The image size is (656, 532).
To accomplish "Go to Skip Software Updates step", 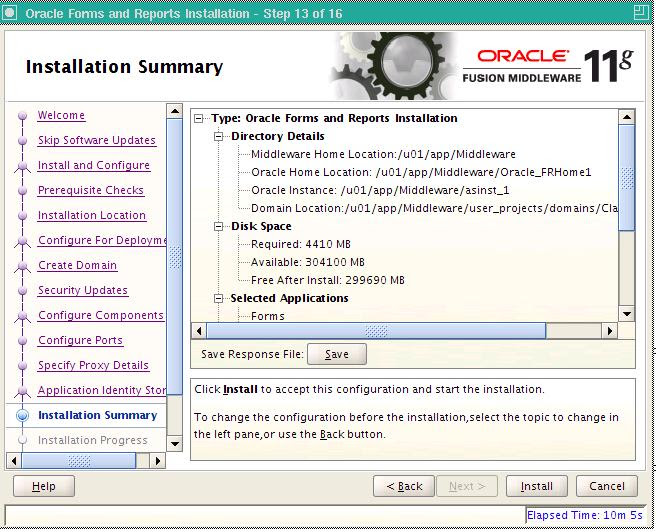I will click(97, 140).
